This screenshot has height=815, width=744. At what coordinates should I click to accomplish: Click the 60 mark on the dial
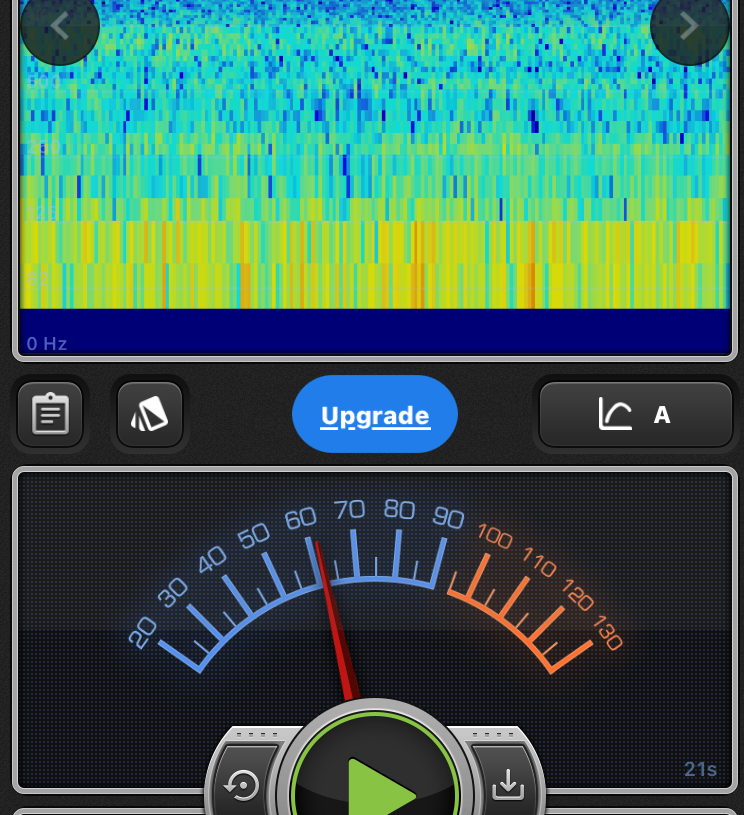pyautogui.click(x=300, y=518)
